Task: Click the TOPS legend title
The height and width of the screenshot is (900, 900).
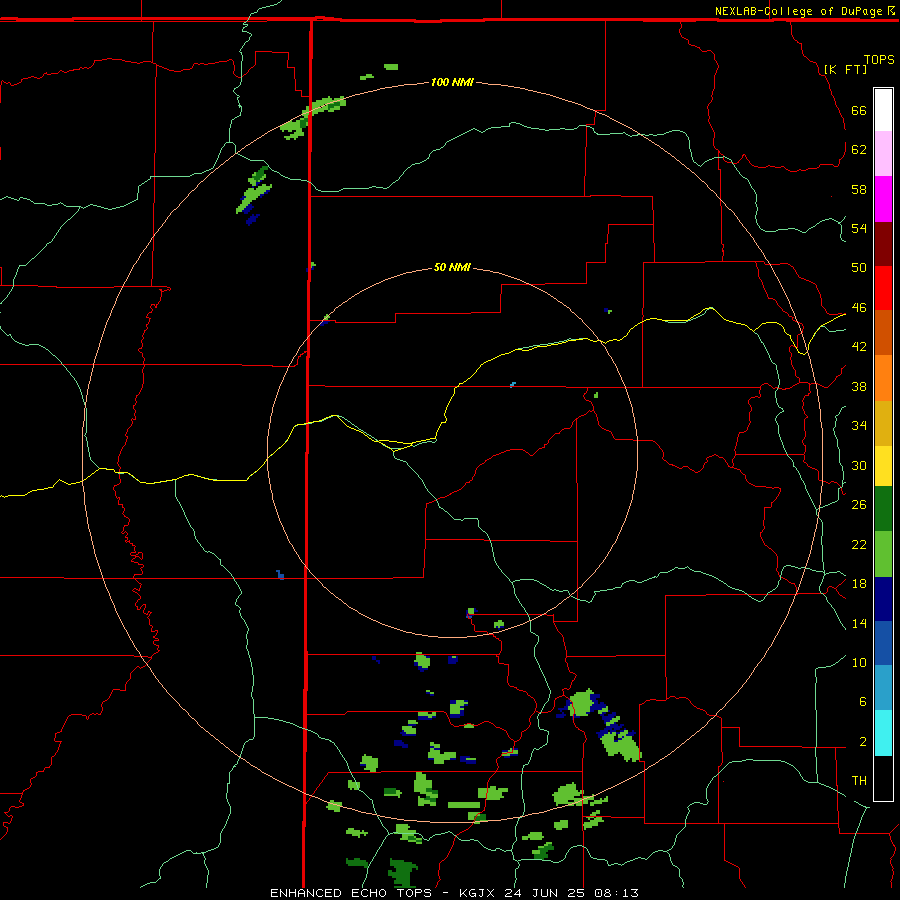Action: point(879,59)
